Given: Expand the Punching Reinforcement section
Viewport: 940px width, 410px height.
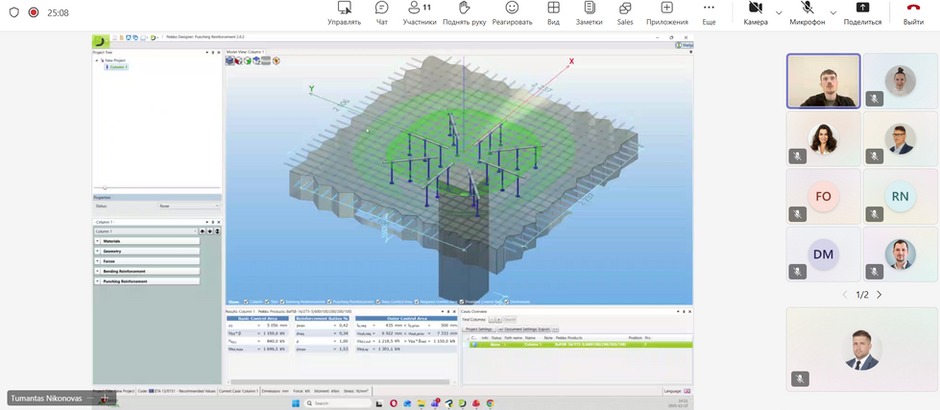Looking at the screenshot, I should coord(147,281).
